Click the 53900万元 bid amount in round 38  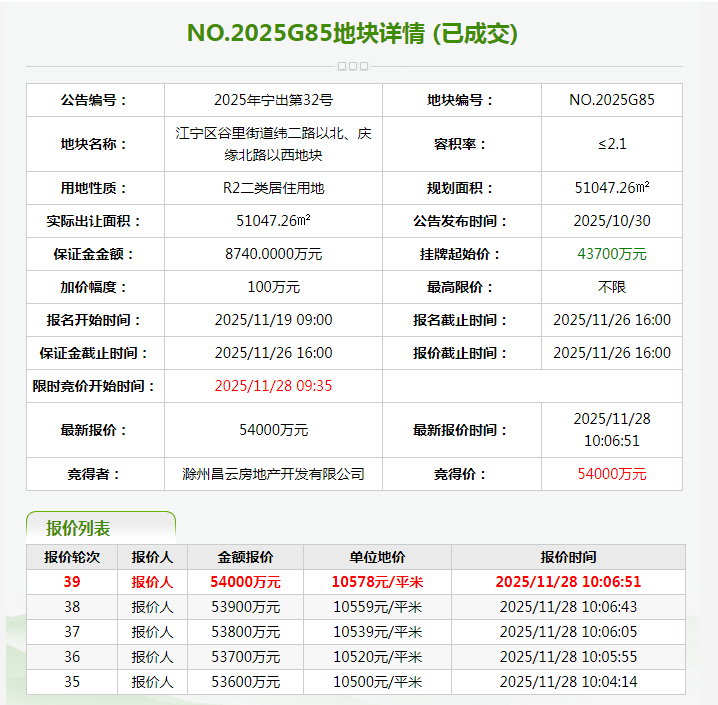point(246,607)
